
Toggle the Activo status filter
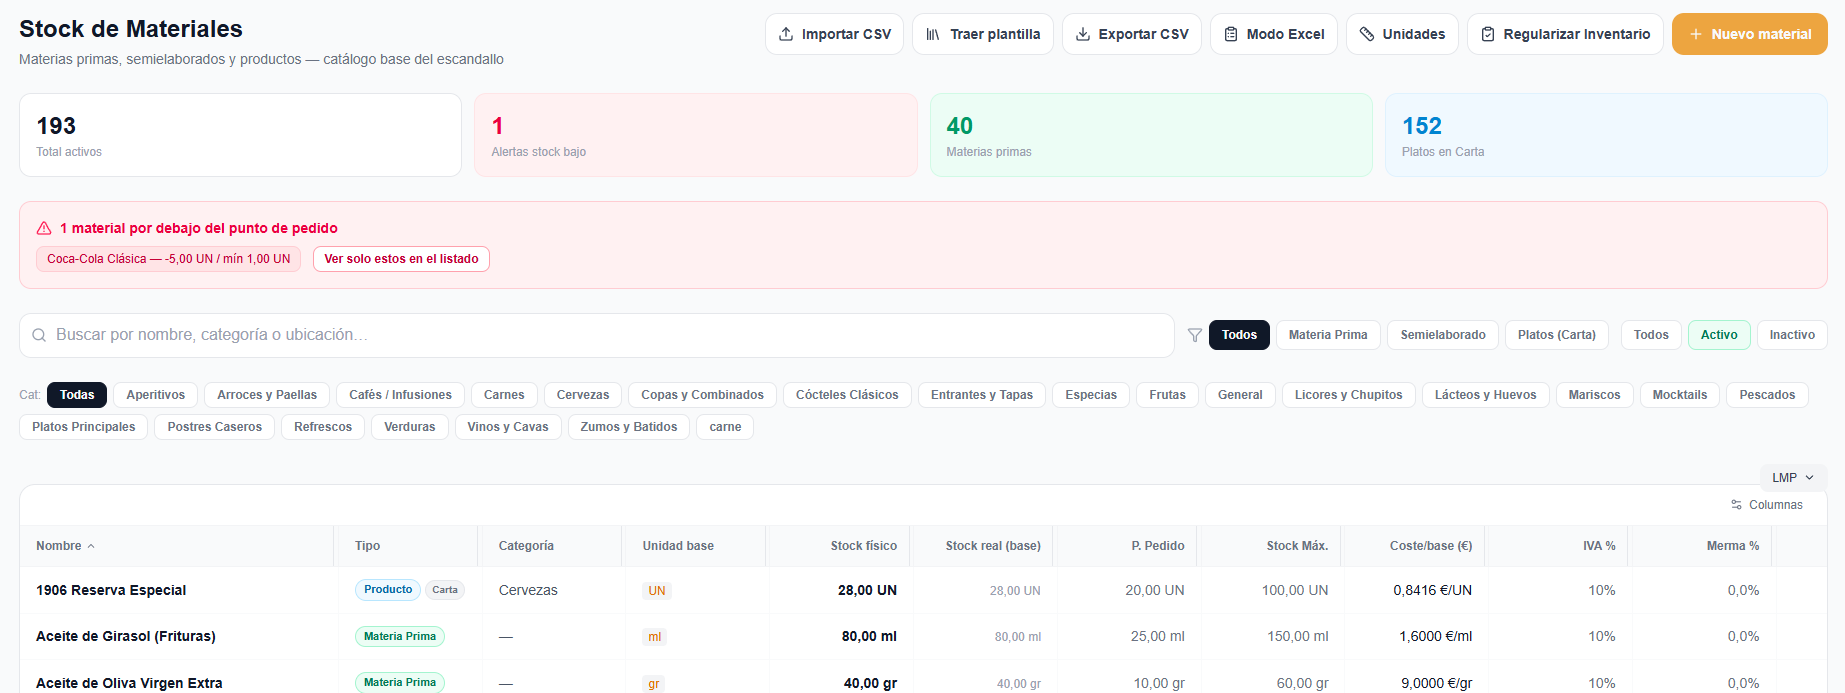[x=1719, y=335]
